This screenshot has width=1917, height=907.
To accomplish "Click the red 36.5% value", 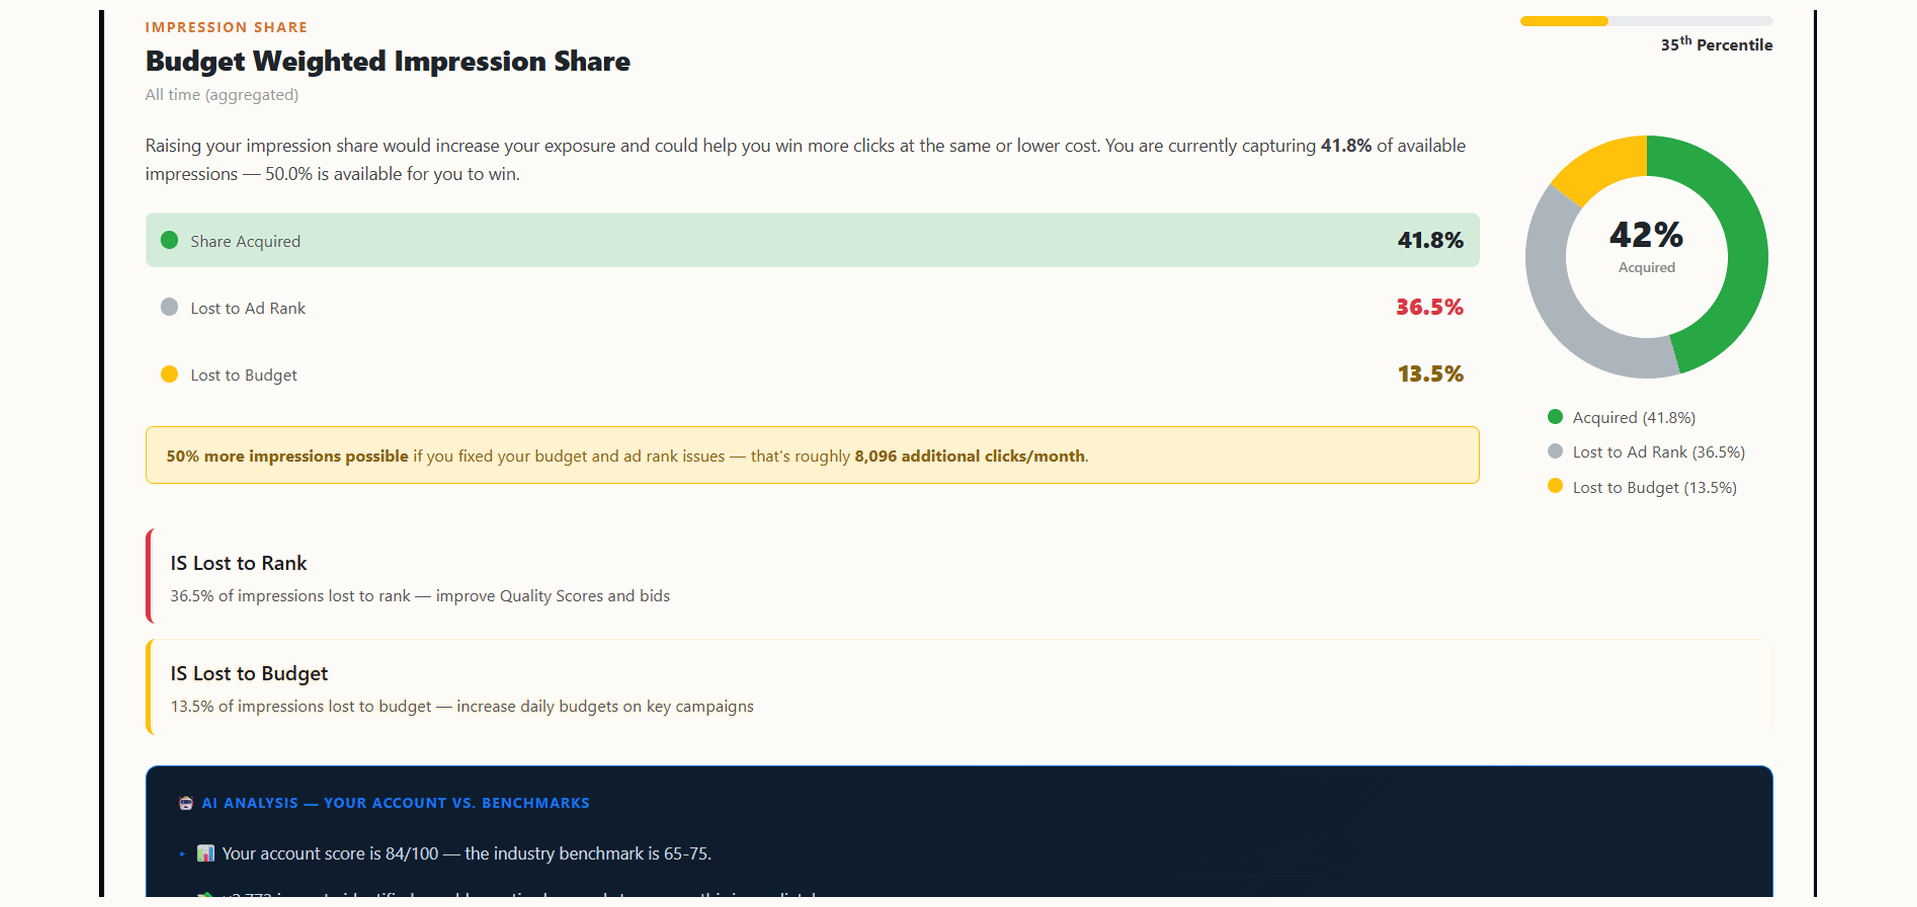I will pyautogui.click(x=1429, y=307).
